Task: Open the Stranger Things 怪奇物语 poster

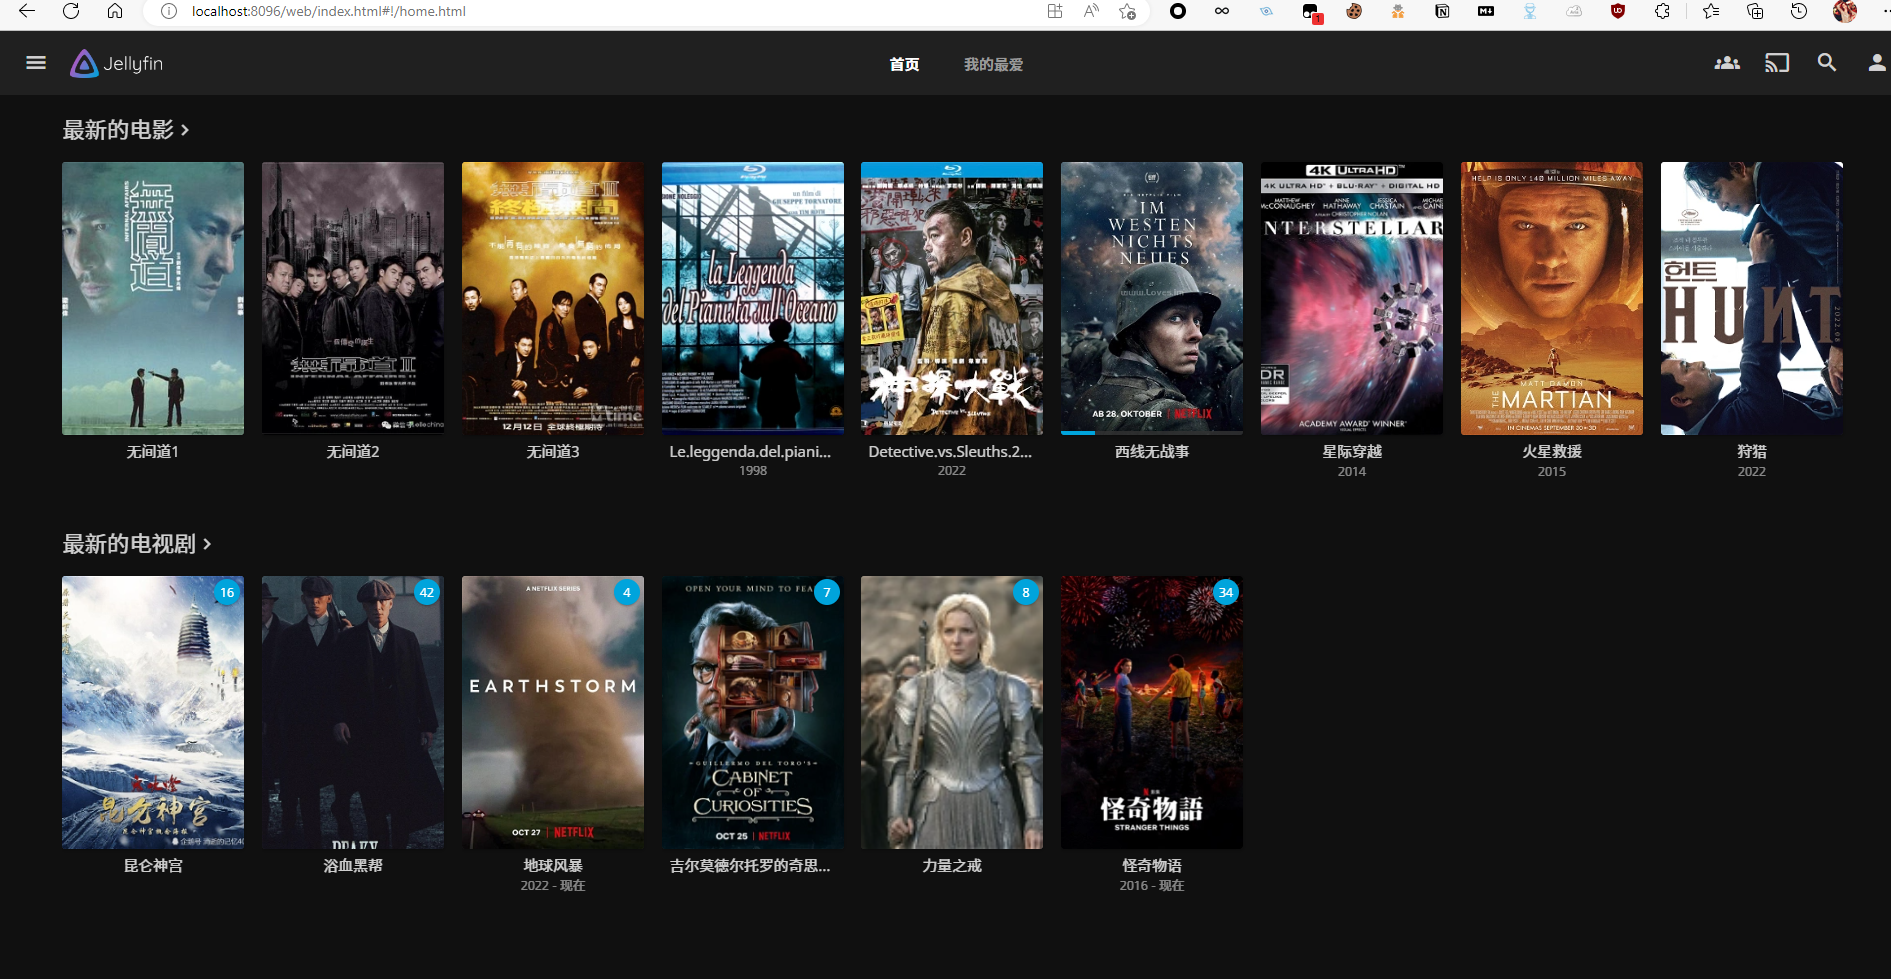Action: pyautogui.click(x=1152, y=712)
